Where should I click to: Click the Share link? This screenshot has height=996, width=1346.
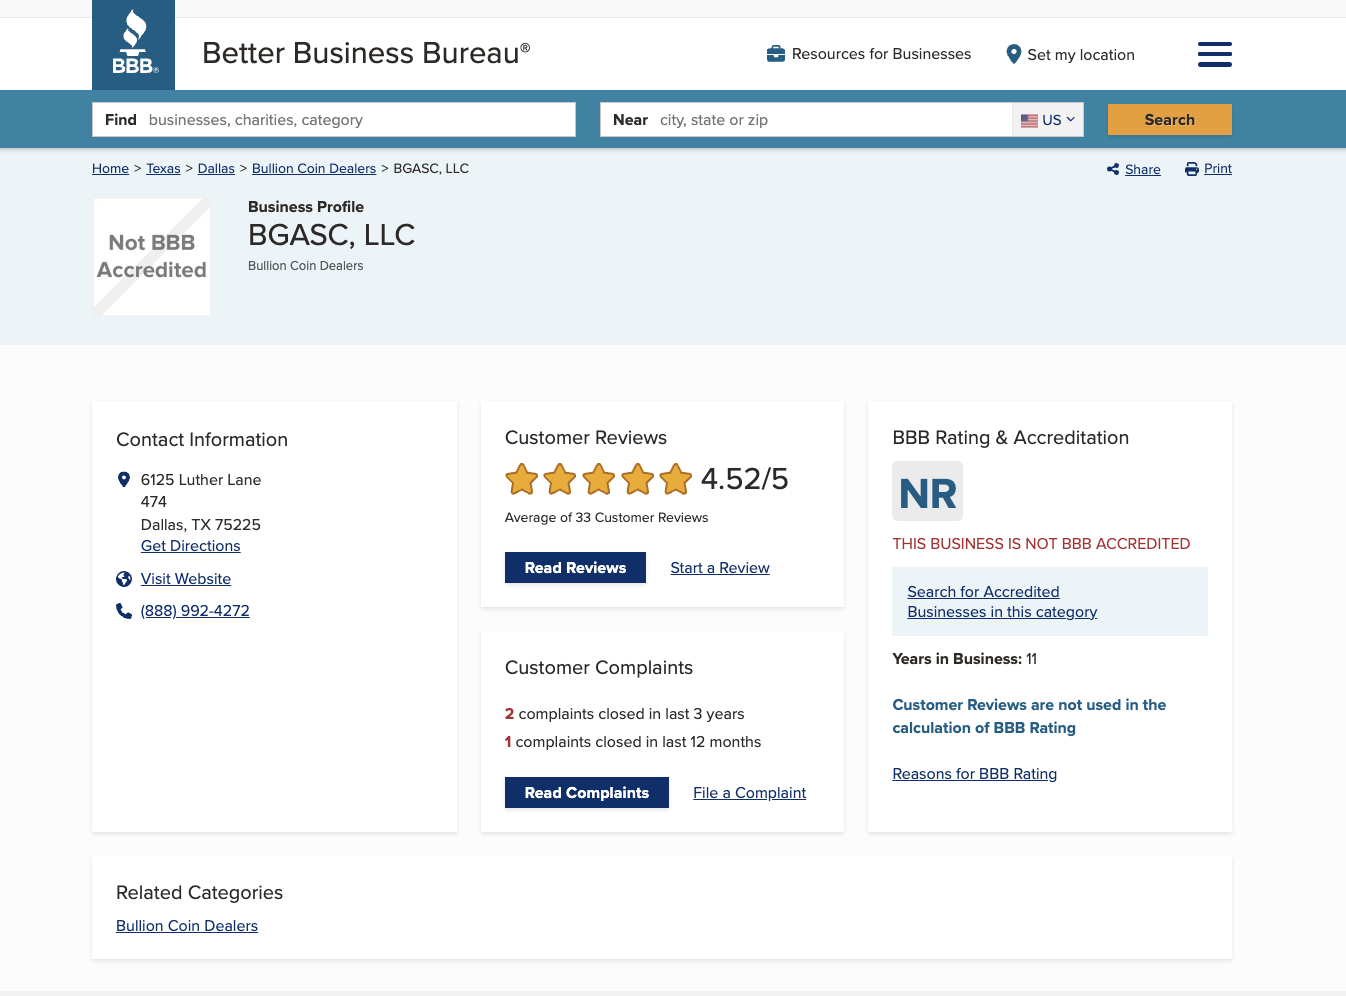pyautogui.click(x=1142, y=170)
